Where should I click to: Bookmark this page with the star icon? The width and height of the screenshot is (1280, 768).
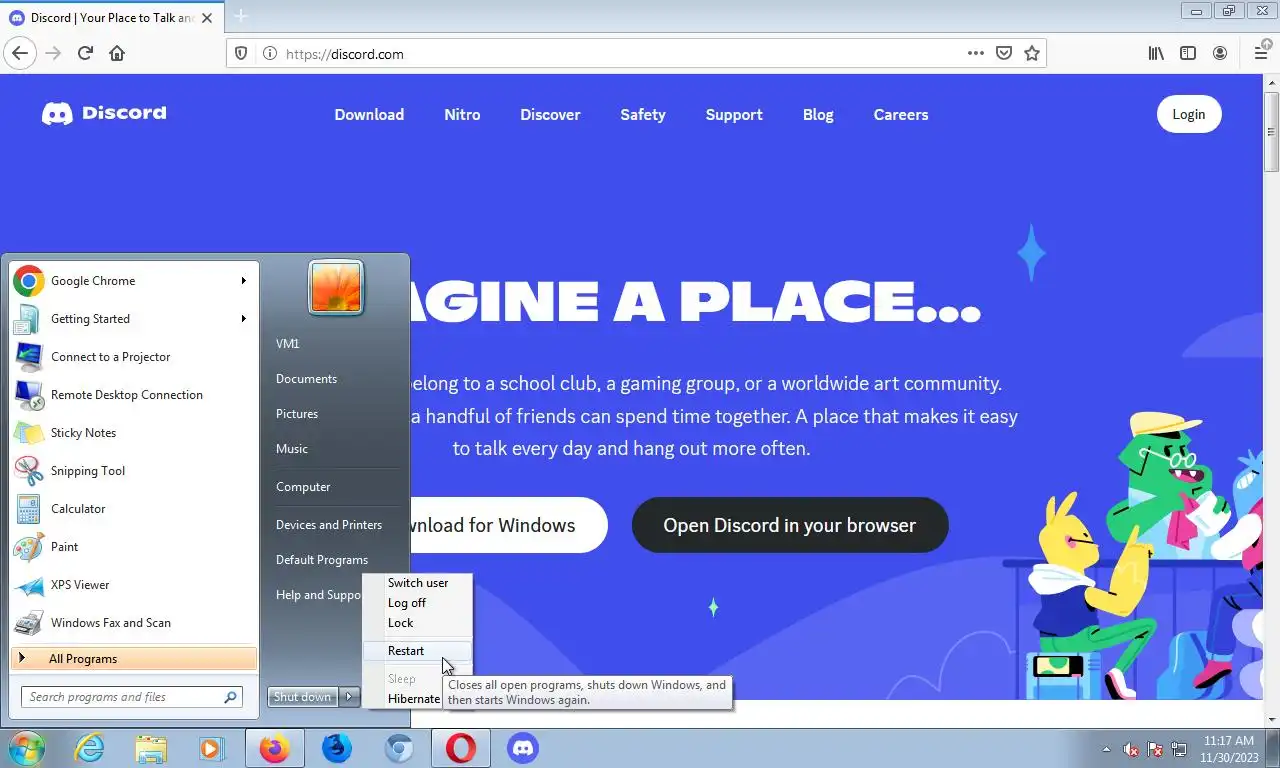coord(1032,53)
